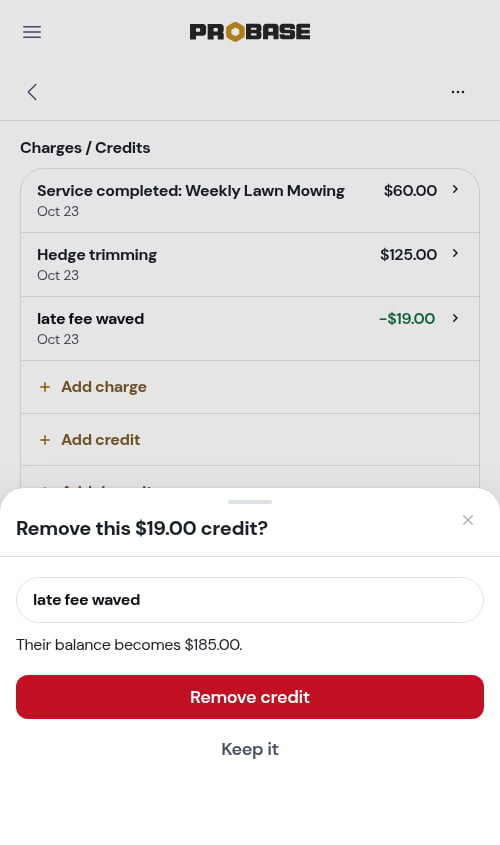Click the plus icon beside Add credit
The width and height of the screenshot is (500, 845).
tap(45, 440)
